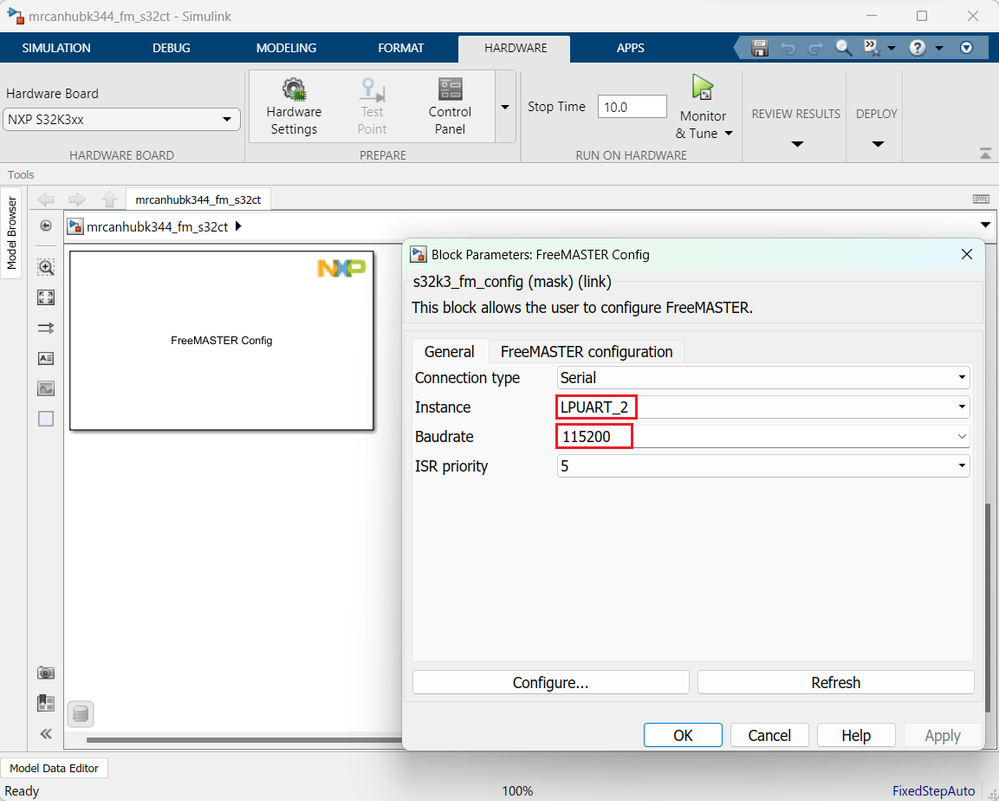Navigate forward in the model canvas

77,199
